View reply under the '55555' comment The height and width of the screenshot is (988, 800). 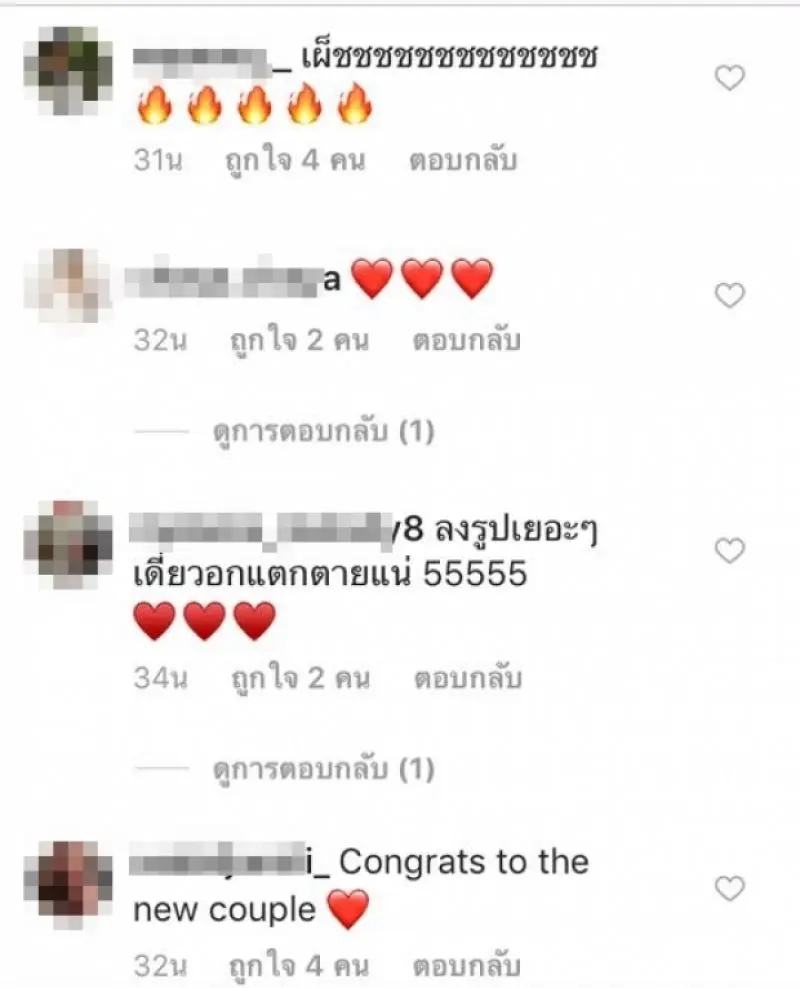coord(324,769)
